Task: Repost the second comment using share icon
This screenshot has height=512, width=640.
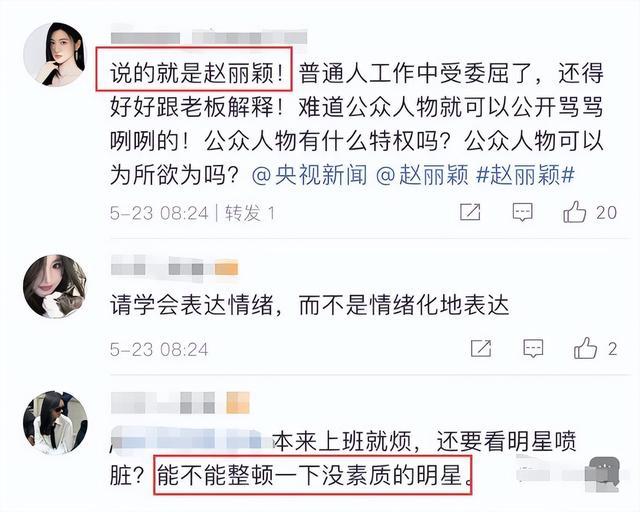Action: tap(481, 348)
